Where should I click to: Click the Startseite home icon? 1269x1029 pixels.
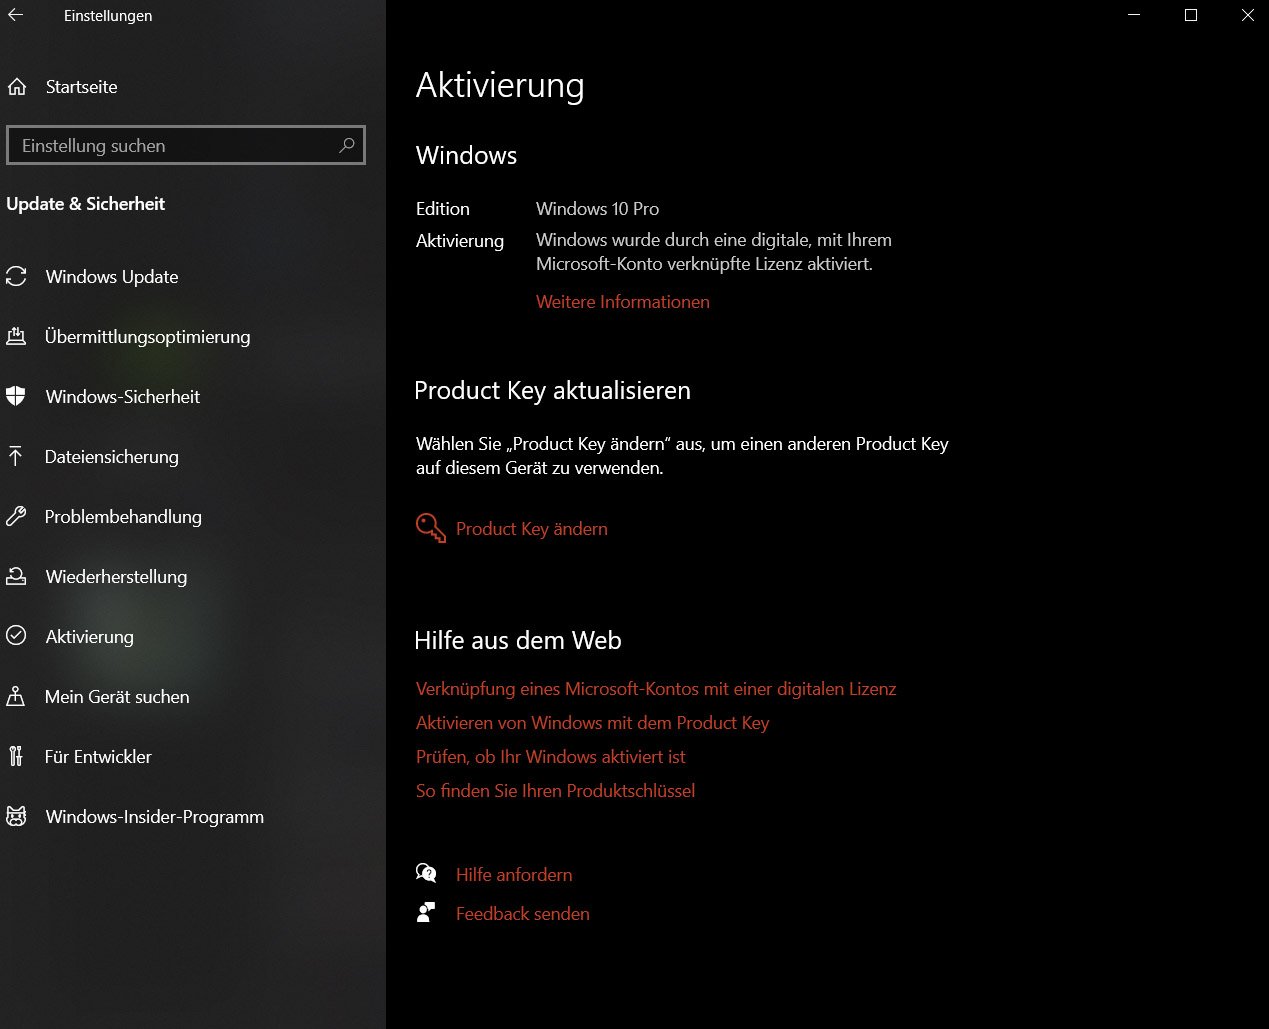(17, 87)
